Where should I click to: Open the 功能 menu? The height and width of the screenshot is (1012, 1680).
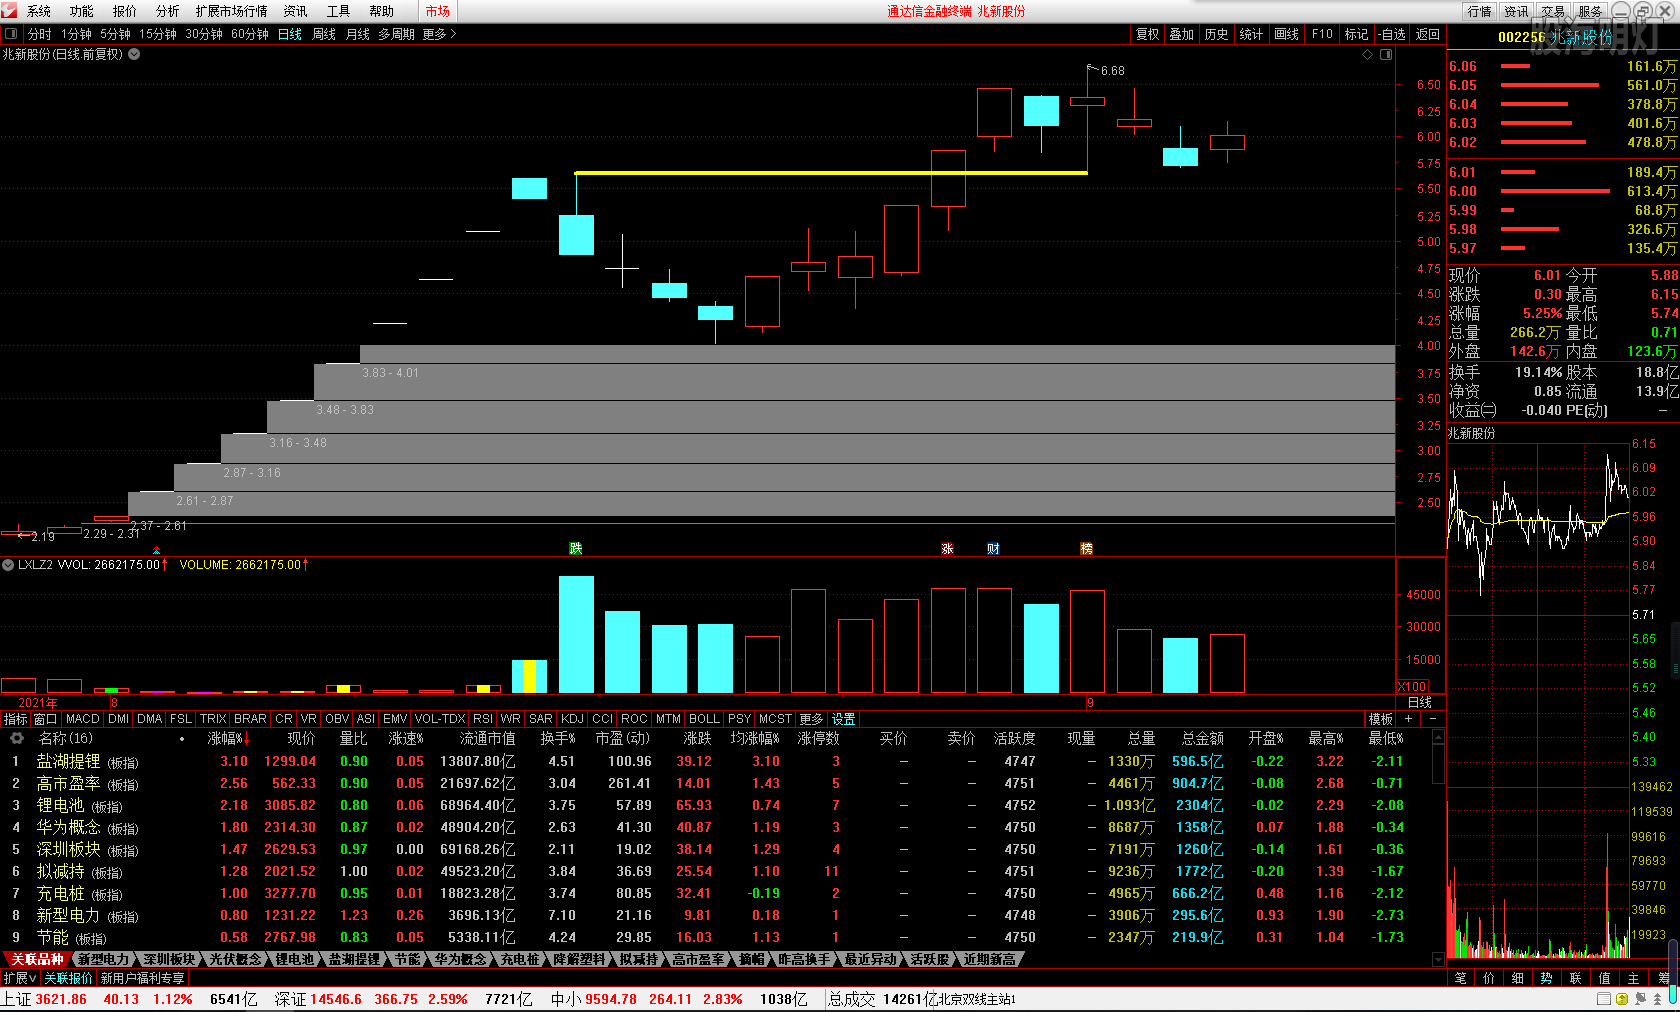click(82, 11)
